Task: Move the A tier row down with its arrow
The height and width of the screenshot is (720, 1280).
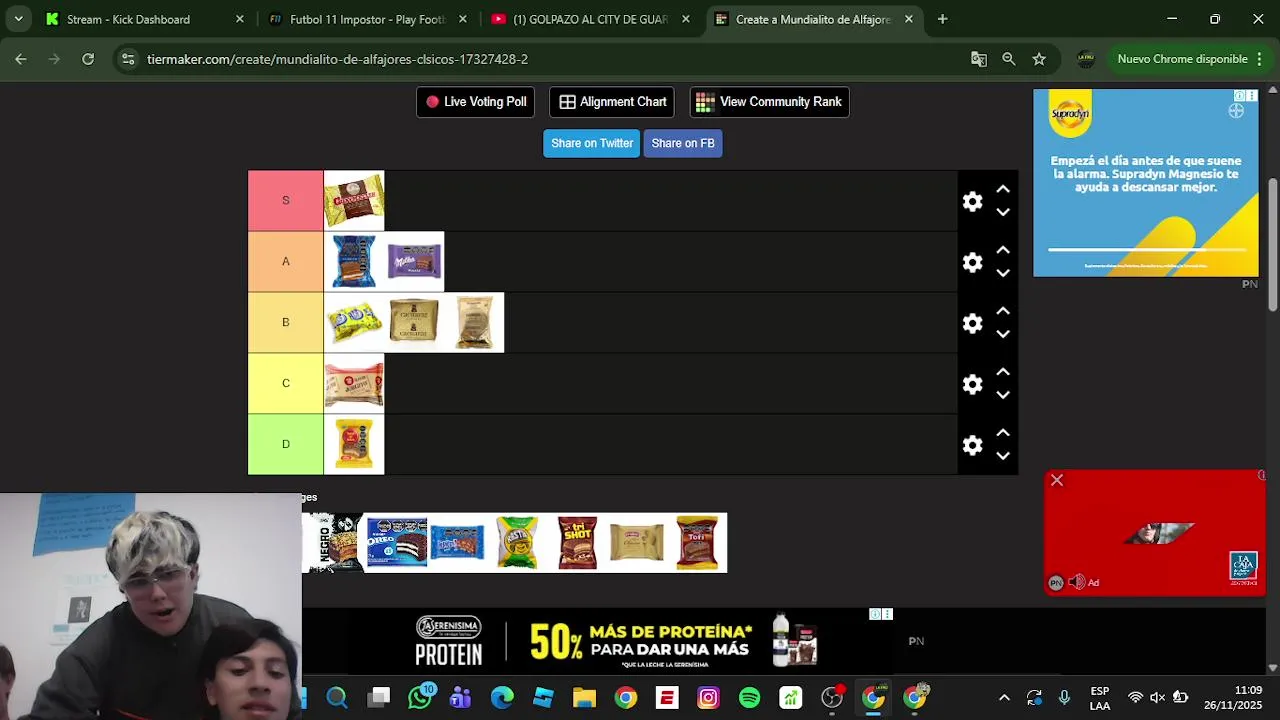Action: click(1003, 273)
